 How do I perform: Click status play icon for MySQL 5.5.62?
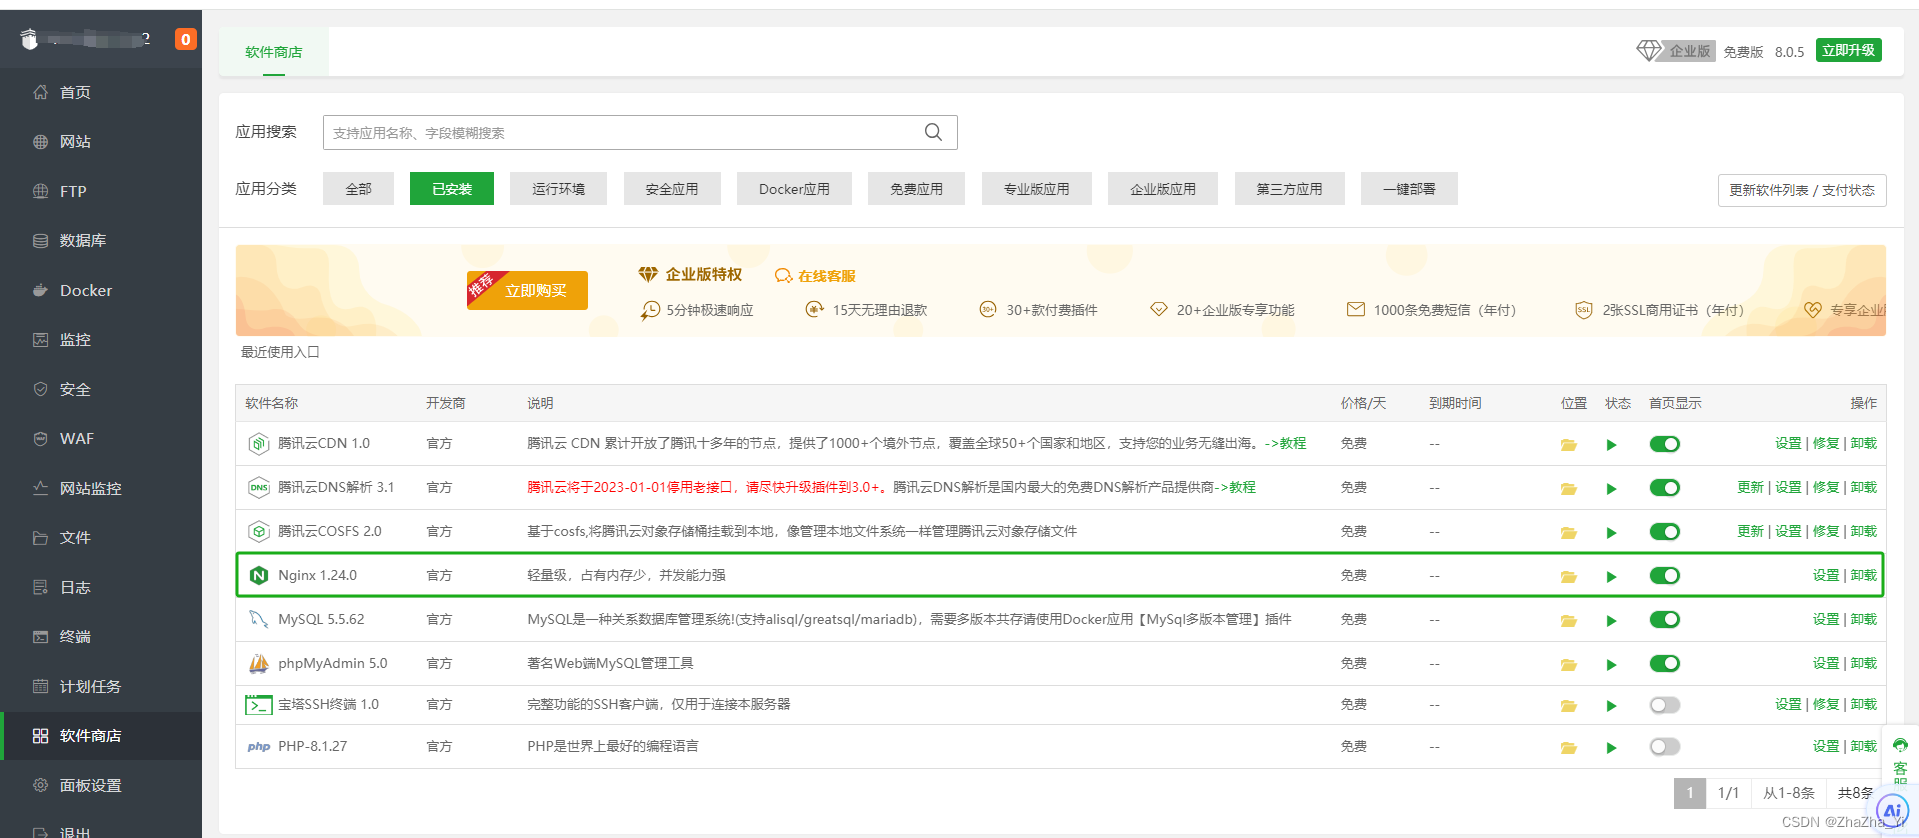pos(1611,621)
